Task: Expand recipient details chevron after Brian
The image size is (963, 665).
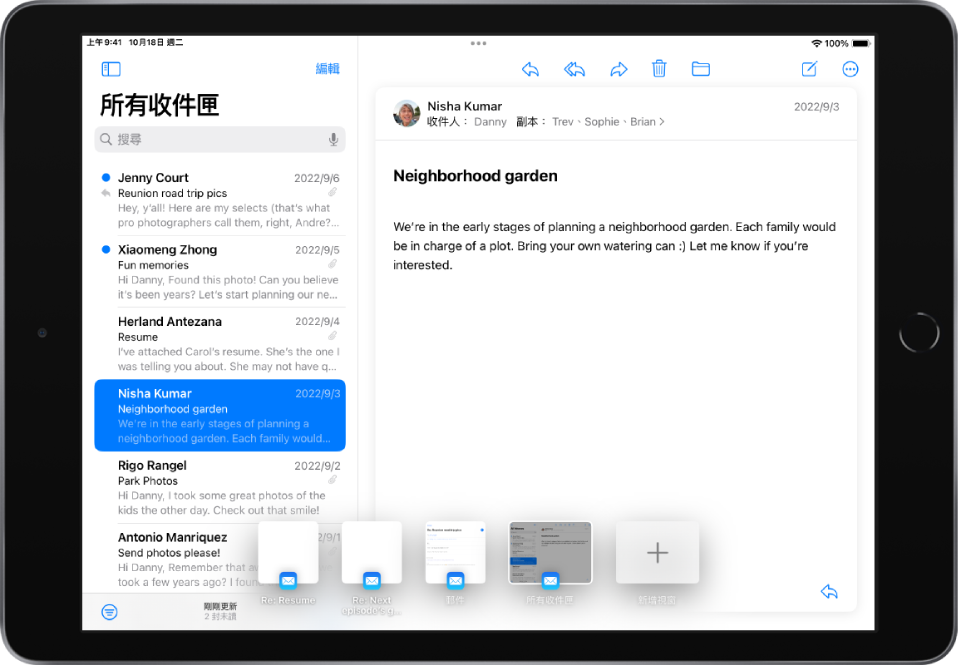Action: pos(661,122)
